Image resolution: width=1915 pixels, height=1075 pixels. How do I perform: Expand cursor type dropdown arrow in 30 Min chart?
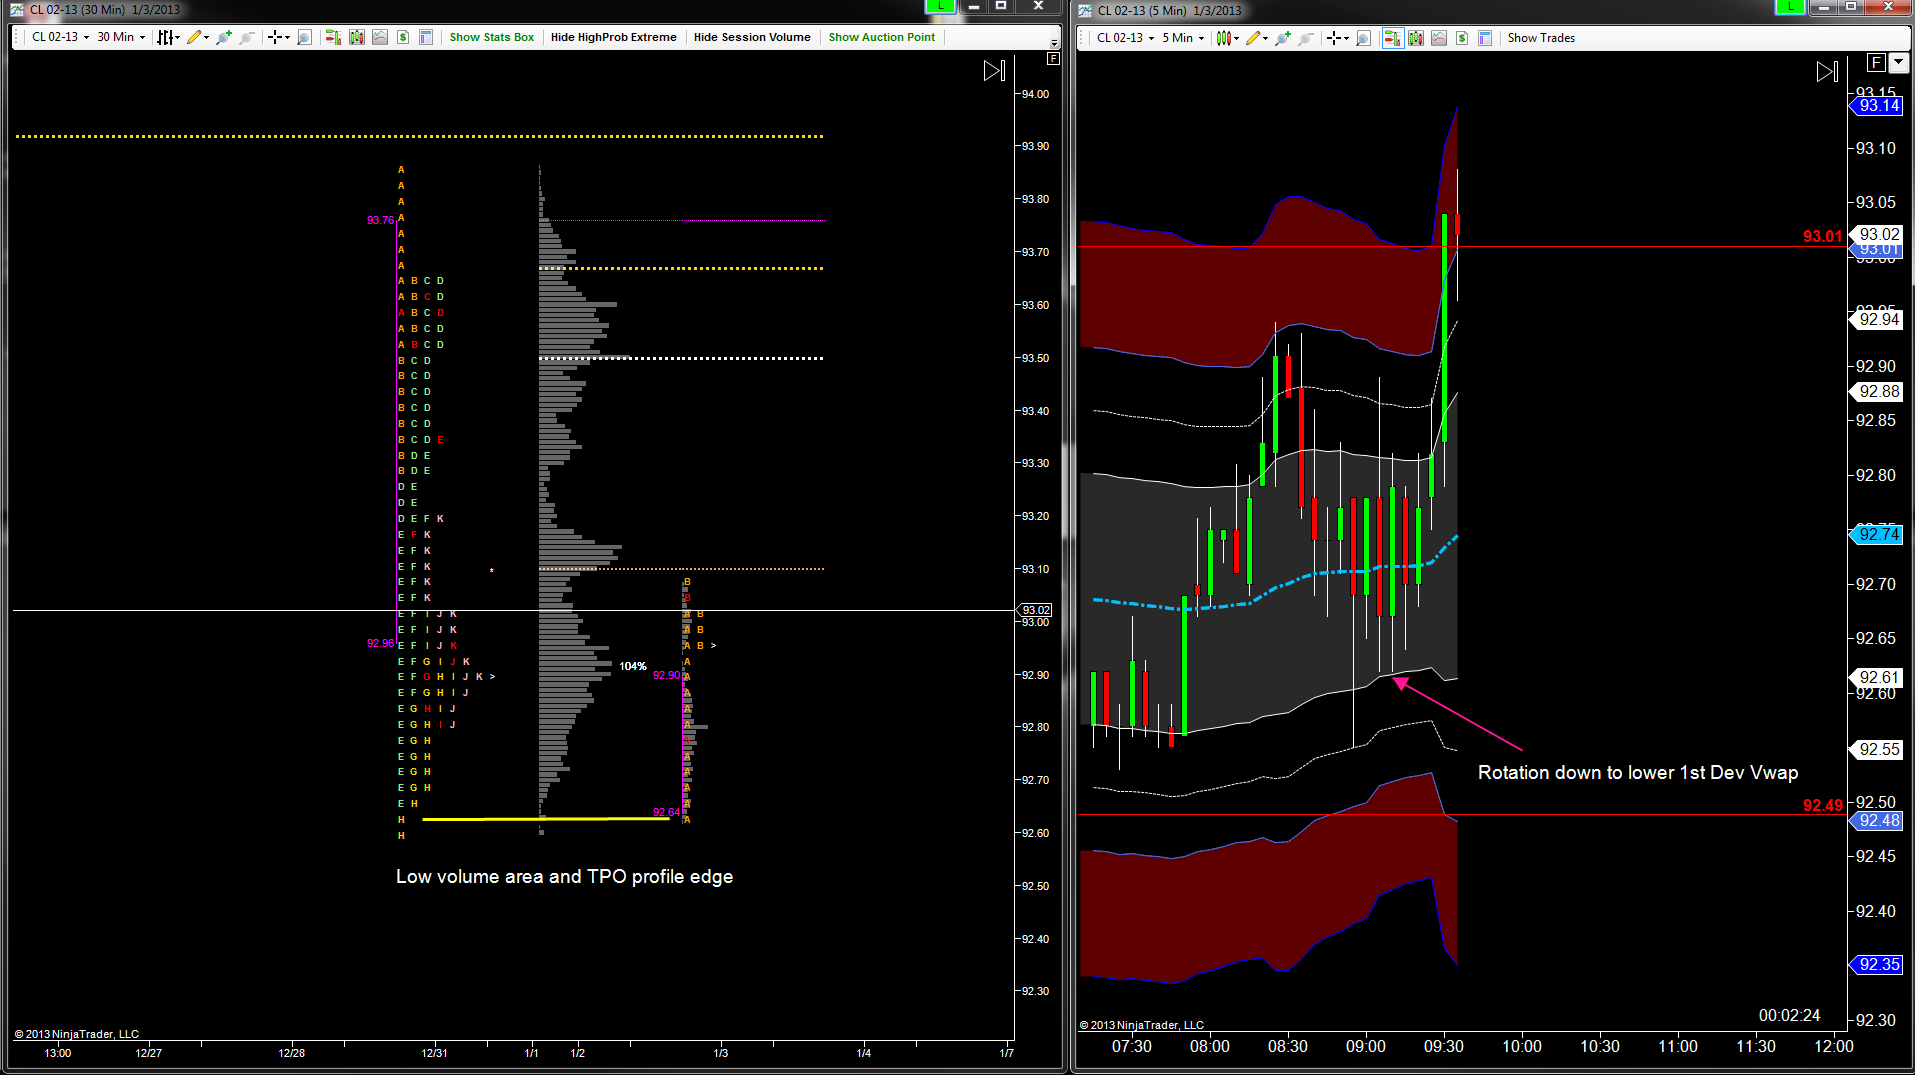pyautogui.click(x=287, y=38)
